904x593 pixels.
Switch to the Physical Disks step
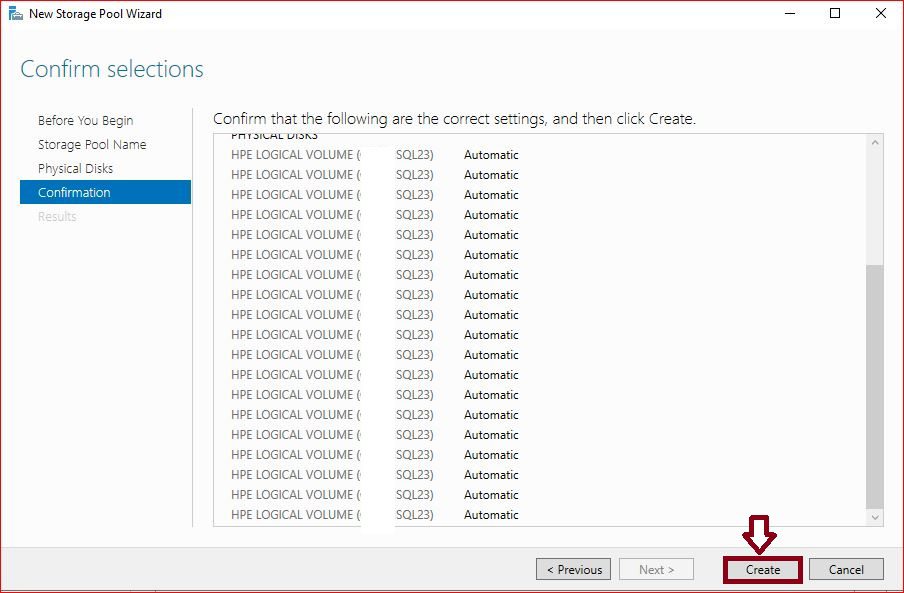75,168
